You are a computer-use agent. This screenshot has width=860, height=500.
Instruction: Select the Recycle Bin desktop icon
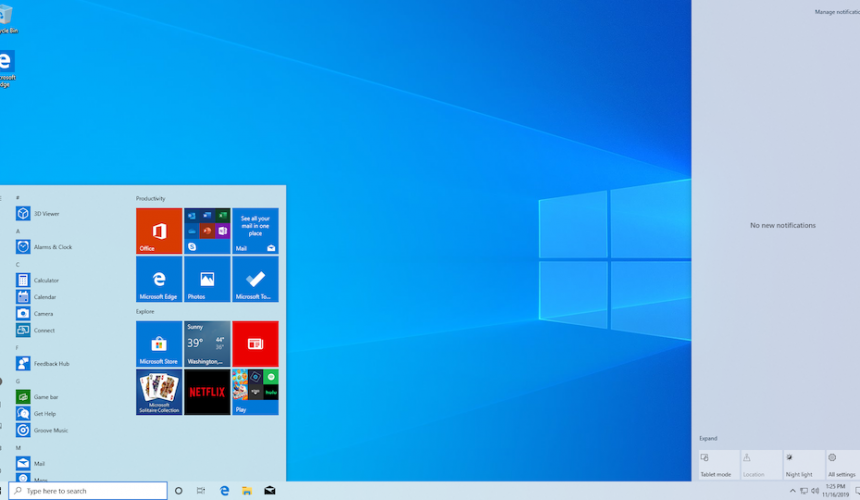(7, 19)
